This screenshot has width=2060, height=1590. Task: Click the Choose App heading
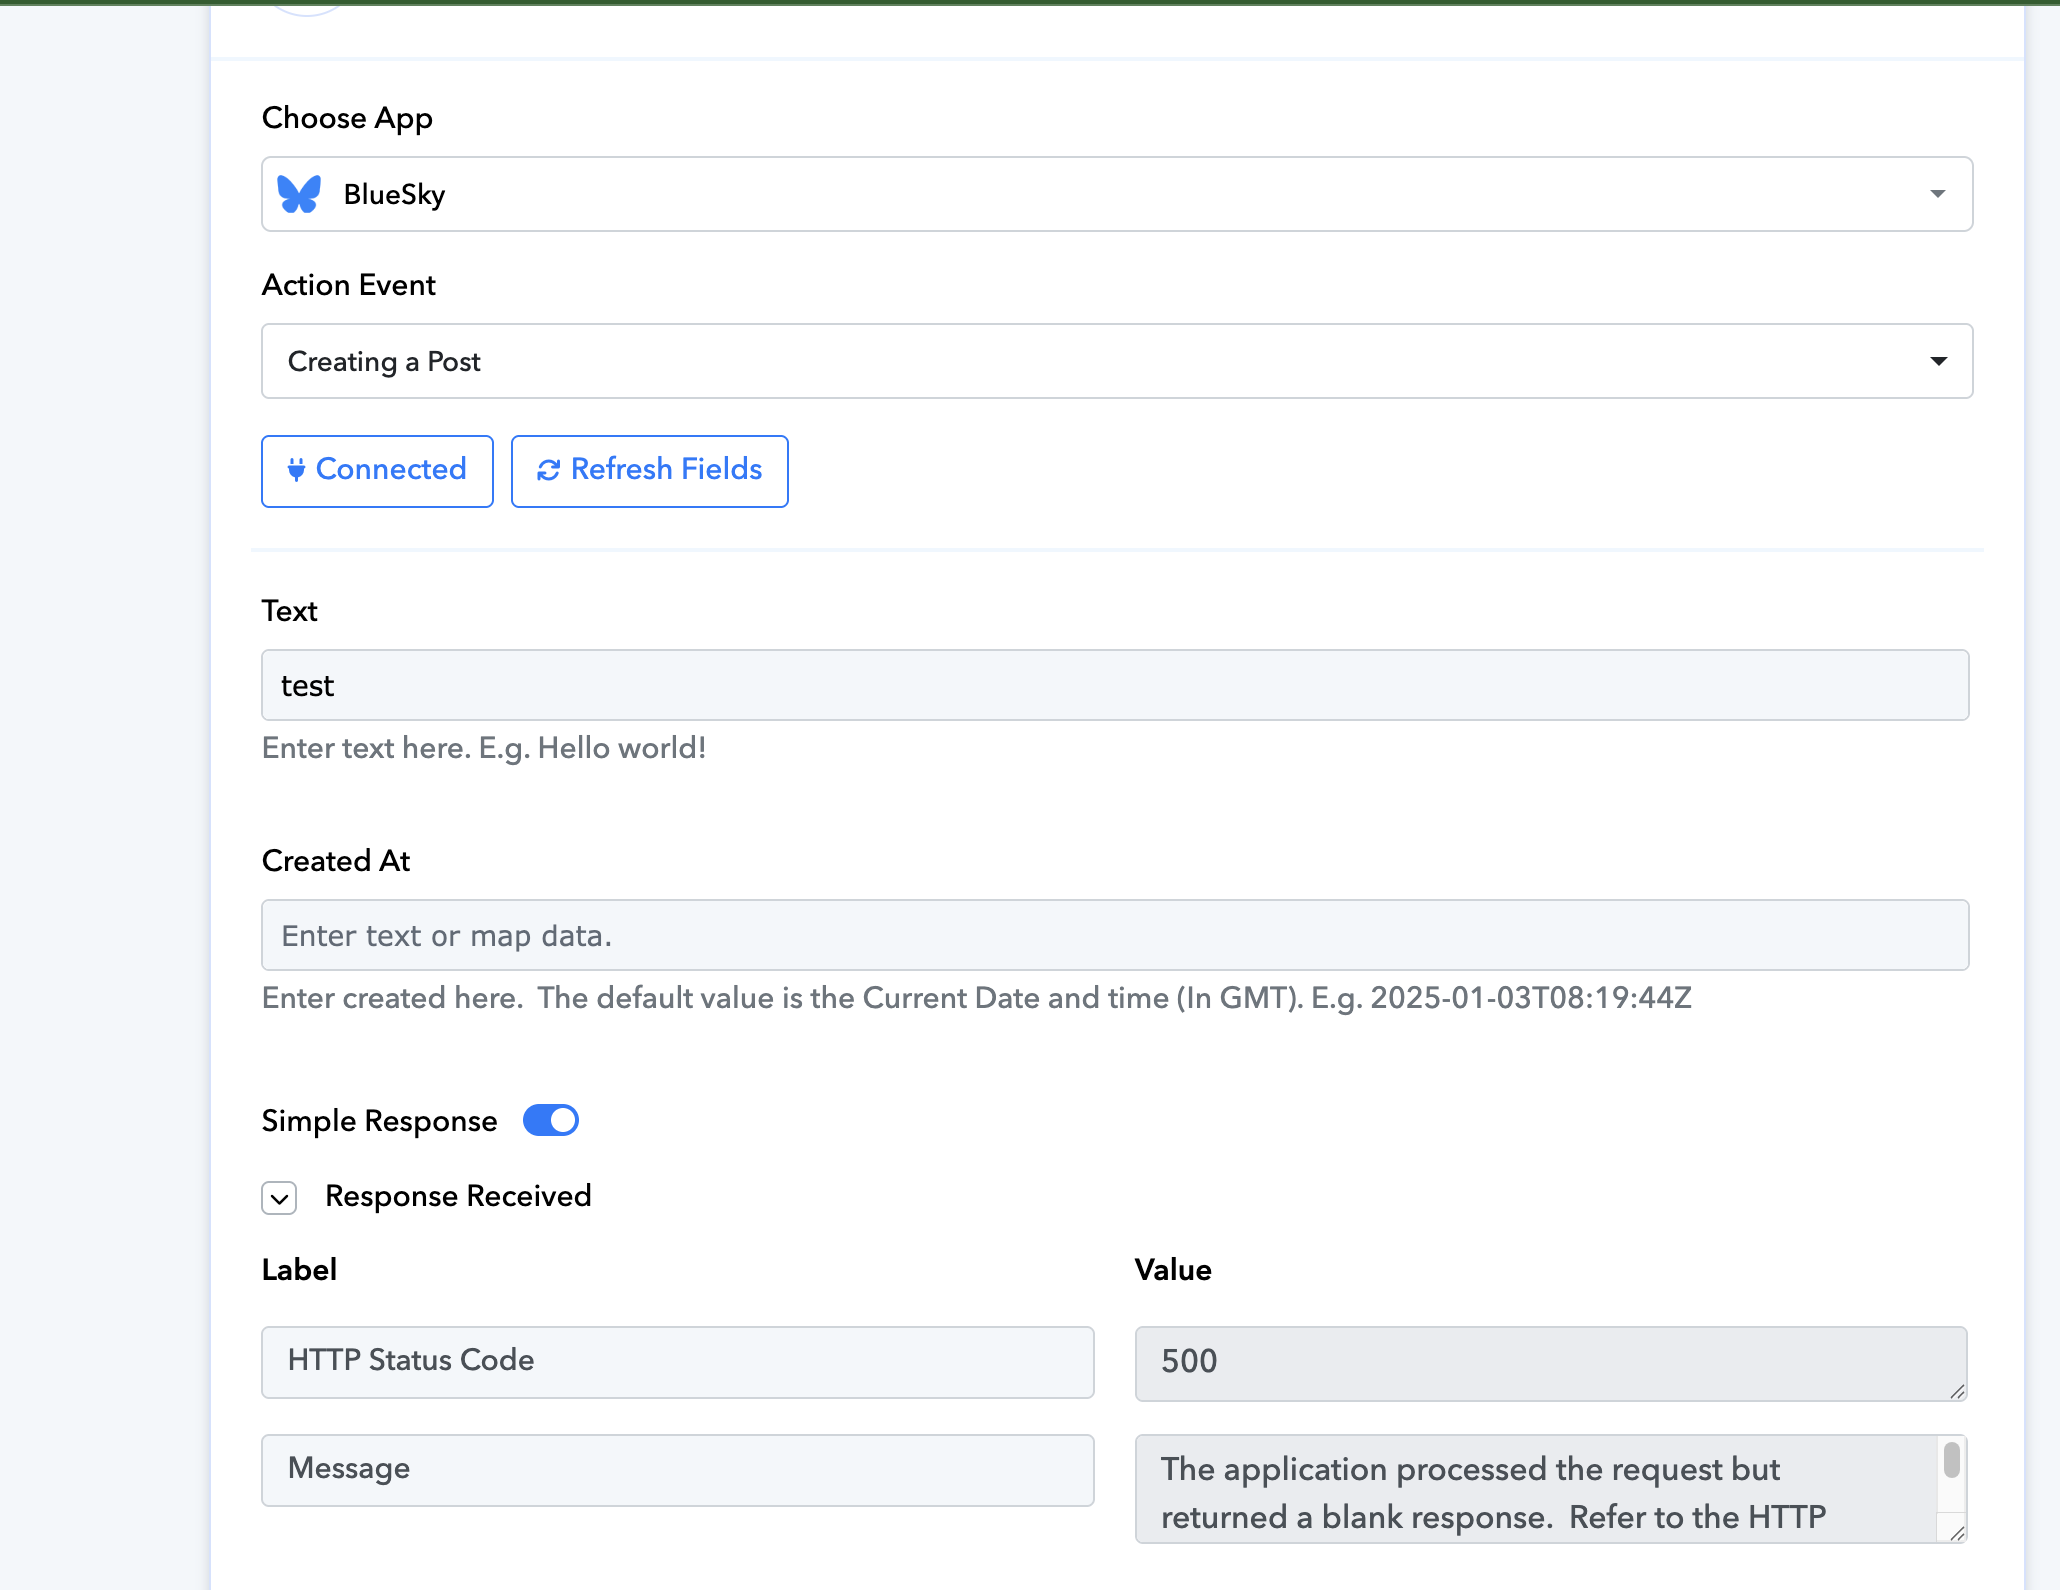point(347,118)
